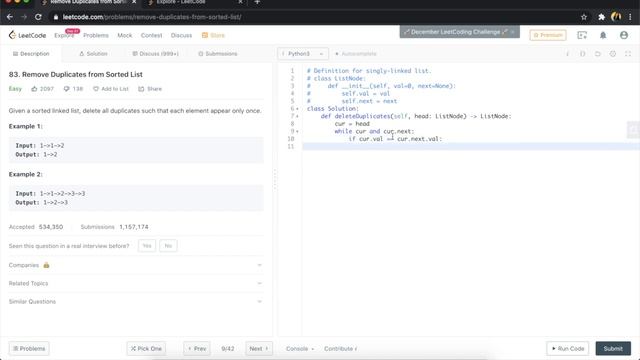
Task: Open the Contribute link
Action: point(340,349)
